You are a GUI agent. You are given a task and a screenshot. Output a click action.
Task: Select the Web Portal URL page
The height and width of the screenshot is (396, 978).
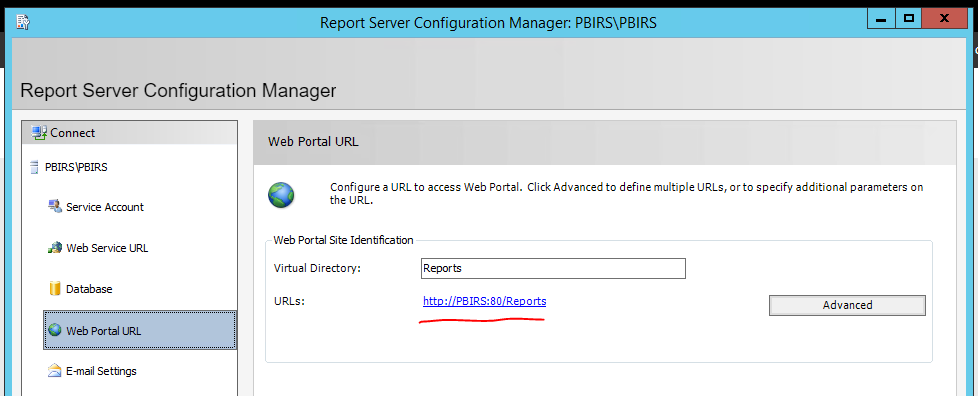click(140, 330)
